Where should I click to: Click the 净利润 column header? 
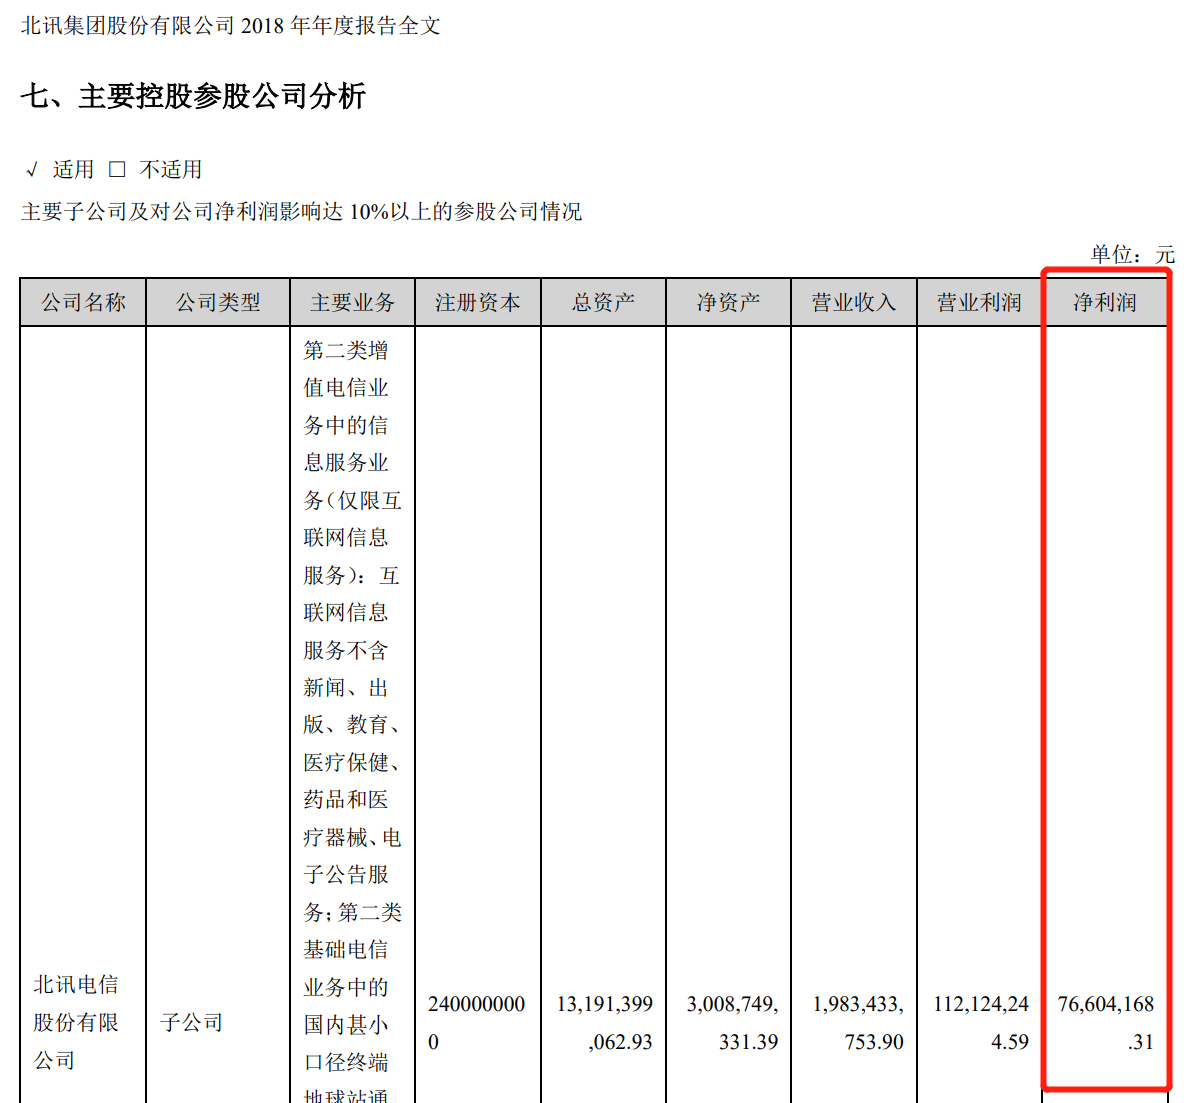pos(1105,302)
